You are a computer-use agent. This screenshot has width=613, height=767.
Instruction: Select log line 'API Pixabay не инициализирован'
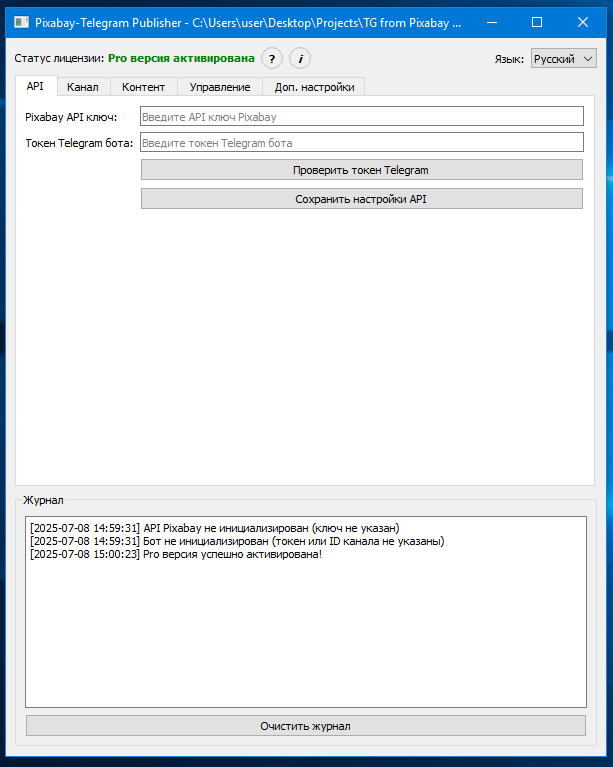pyautogui.click(x=214, y=528)
